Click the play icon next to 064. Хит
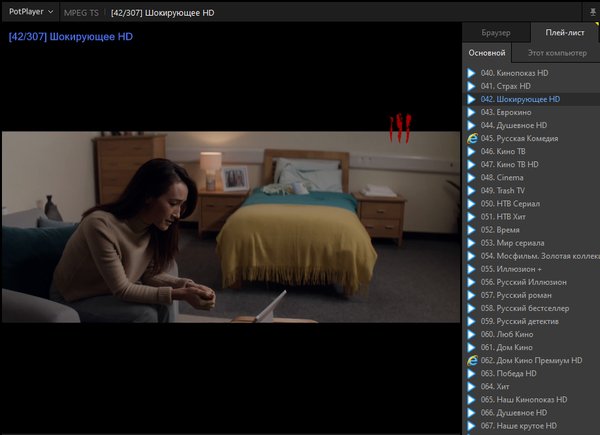The width and height of the screenshot is (600, 435). coord(472,386)
